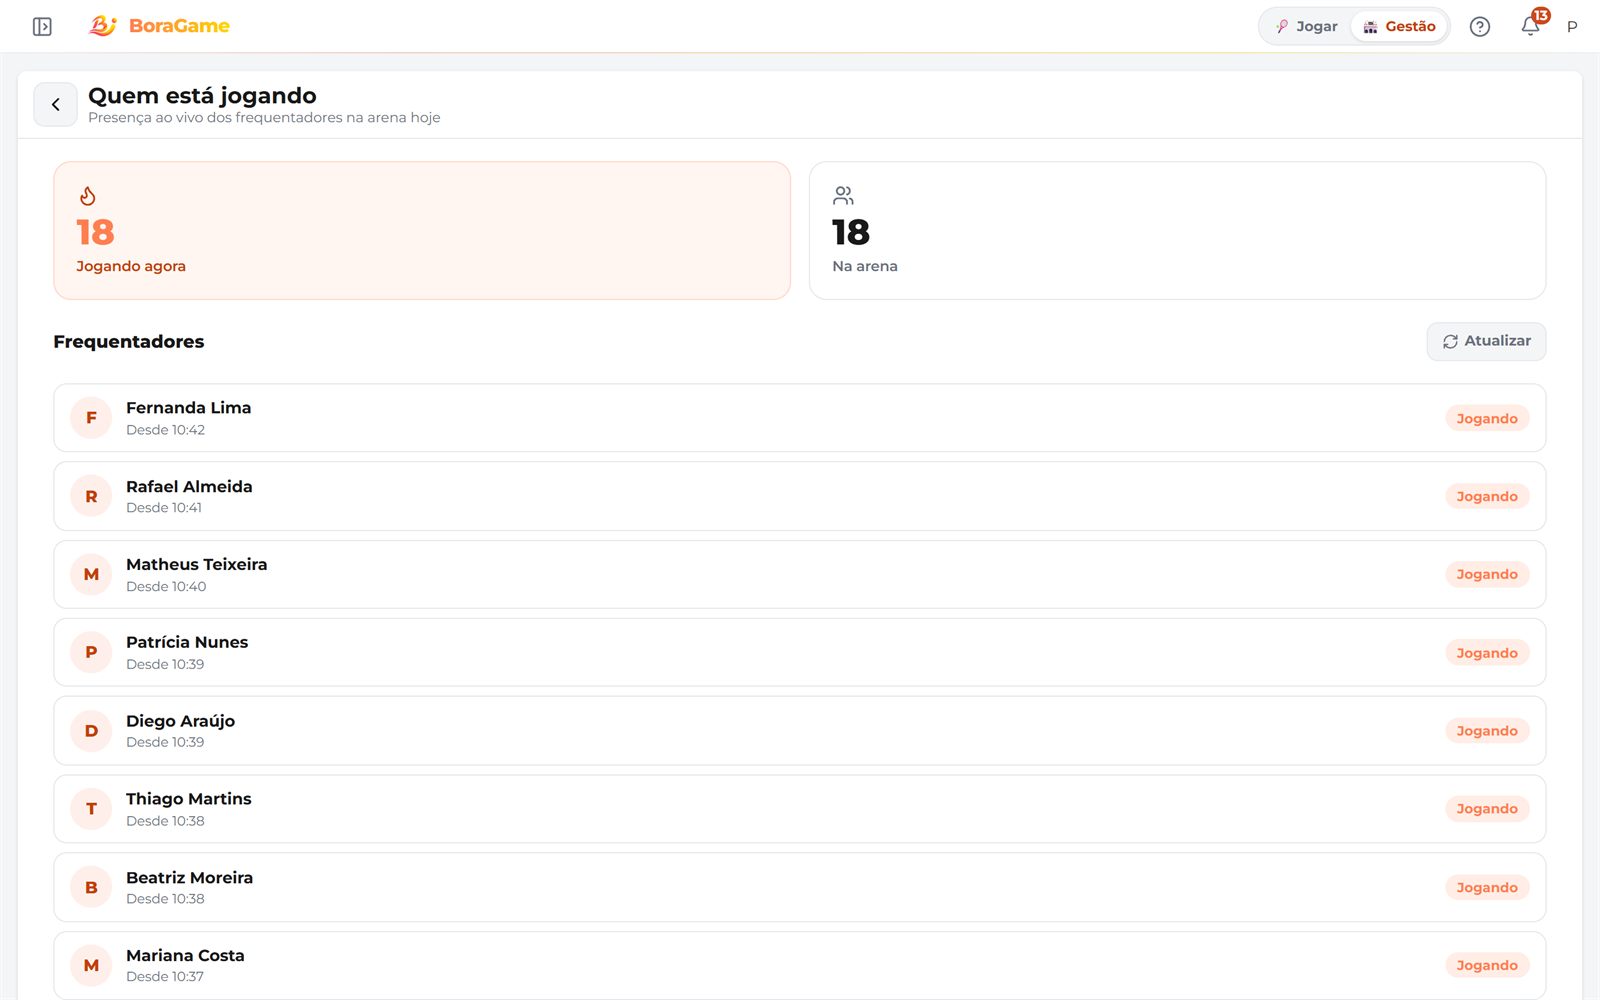Image resolution: width=1600 pixels, height=1000 pixels.
Task: Open Mariana Costa's name entry
Action: (185, 956)
